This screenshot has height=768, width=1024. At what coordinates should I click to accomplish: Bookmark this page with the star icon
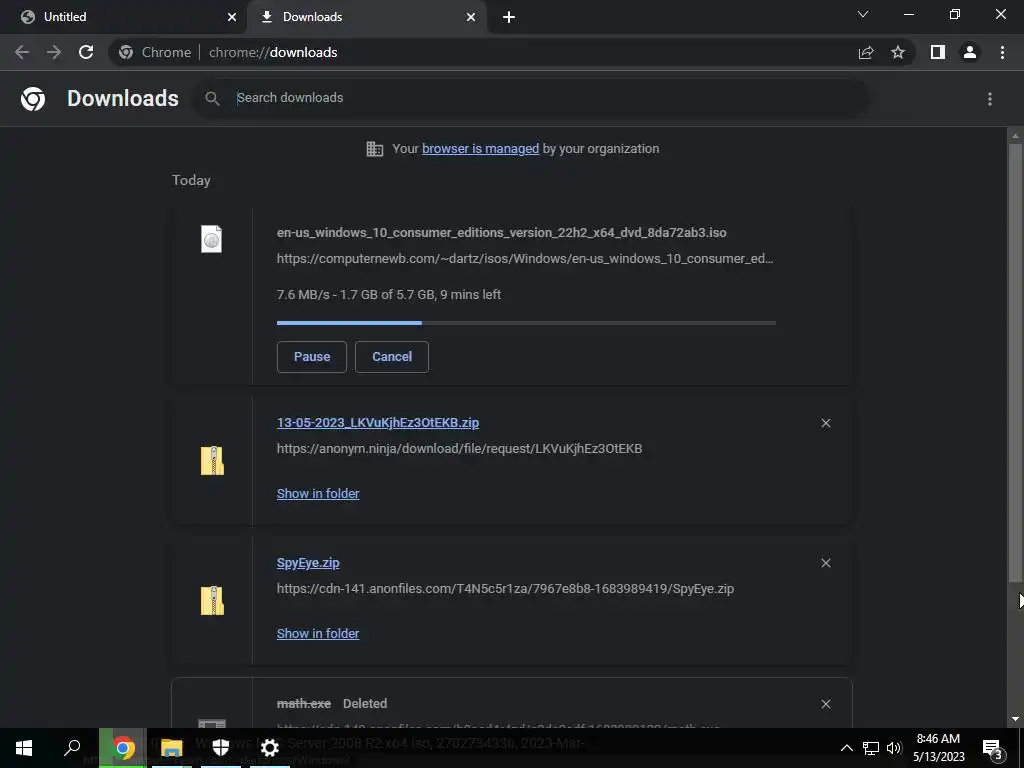pyautogui.click(x=898, y=52)
